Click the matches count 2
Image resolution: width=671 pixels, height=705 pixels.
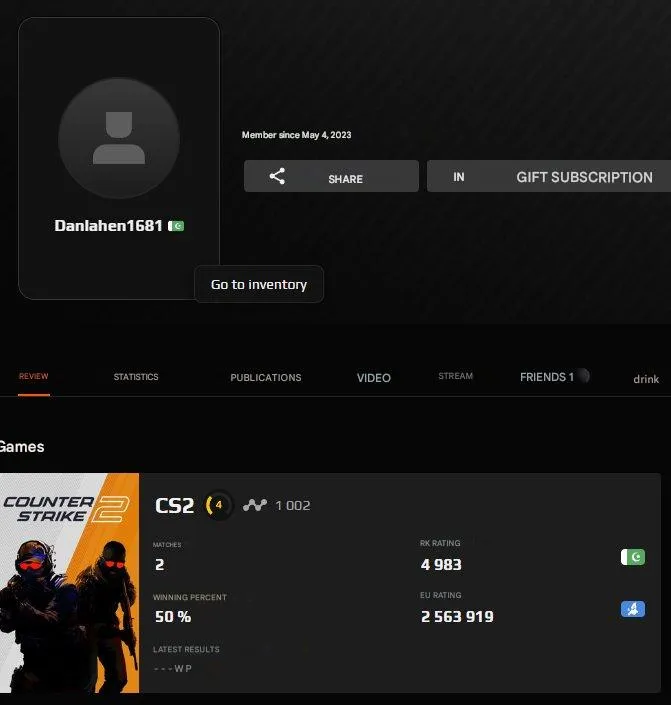pos(159,565)
